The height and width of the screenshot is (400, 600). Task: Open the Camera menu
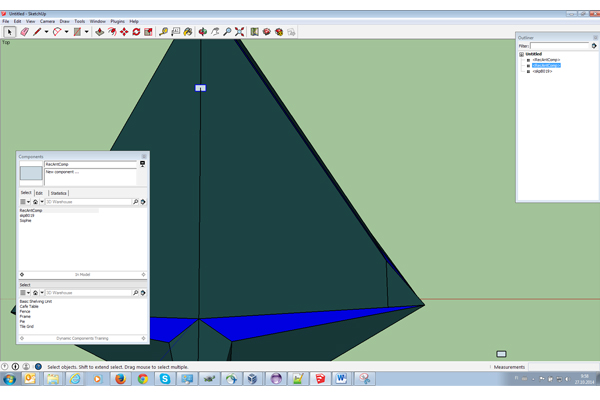click(x=47, y=21)
